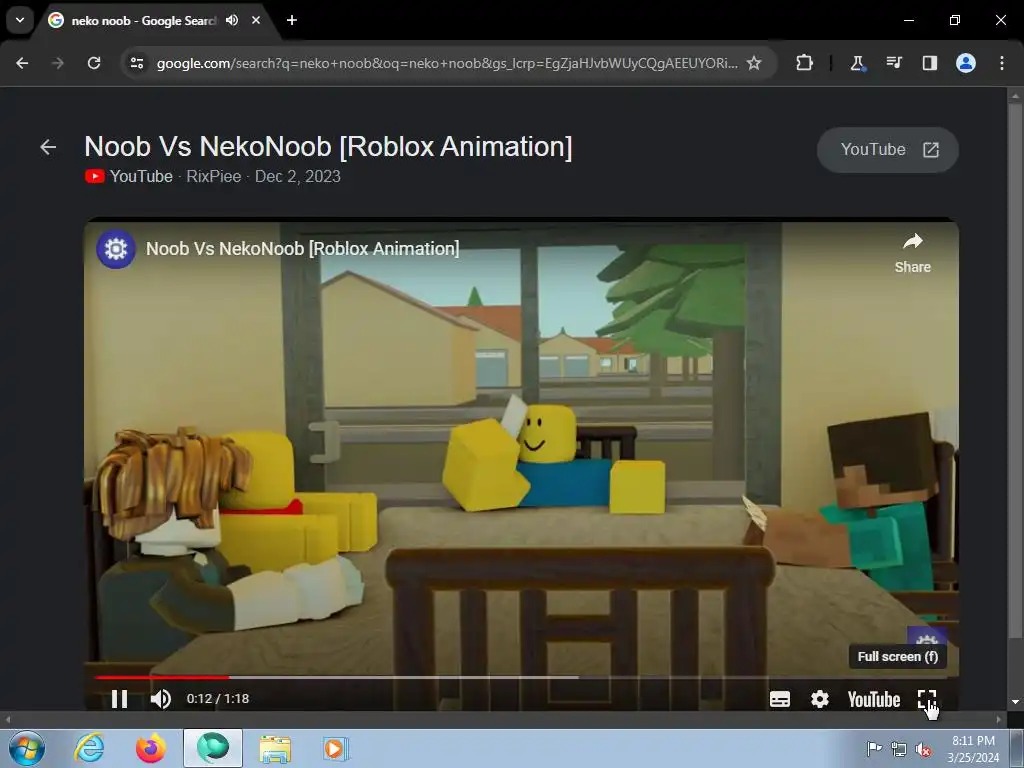Launch Internet Explorer from taskbar

(x=89, y=748)
